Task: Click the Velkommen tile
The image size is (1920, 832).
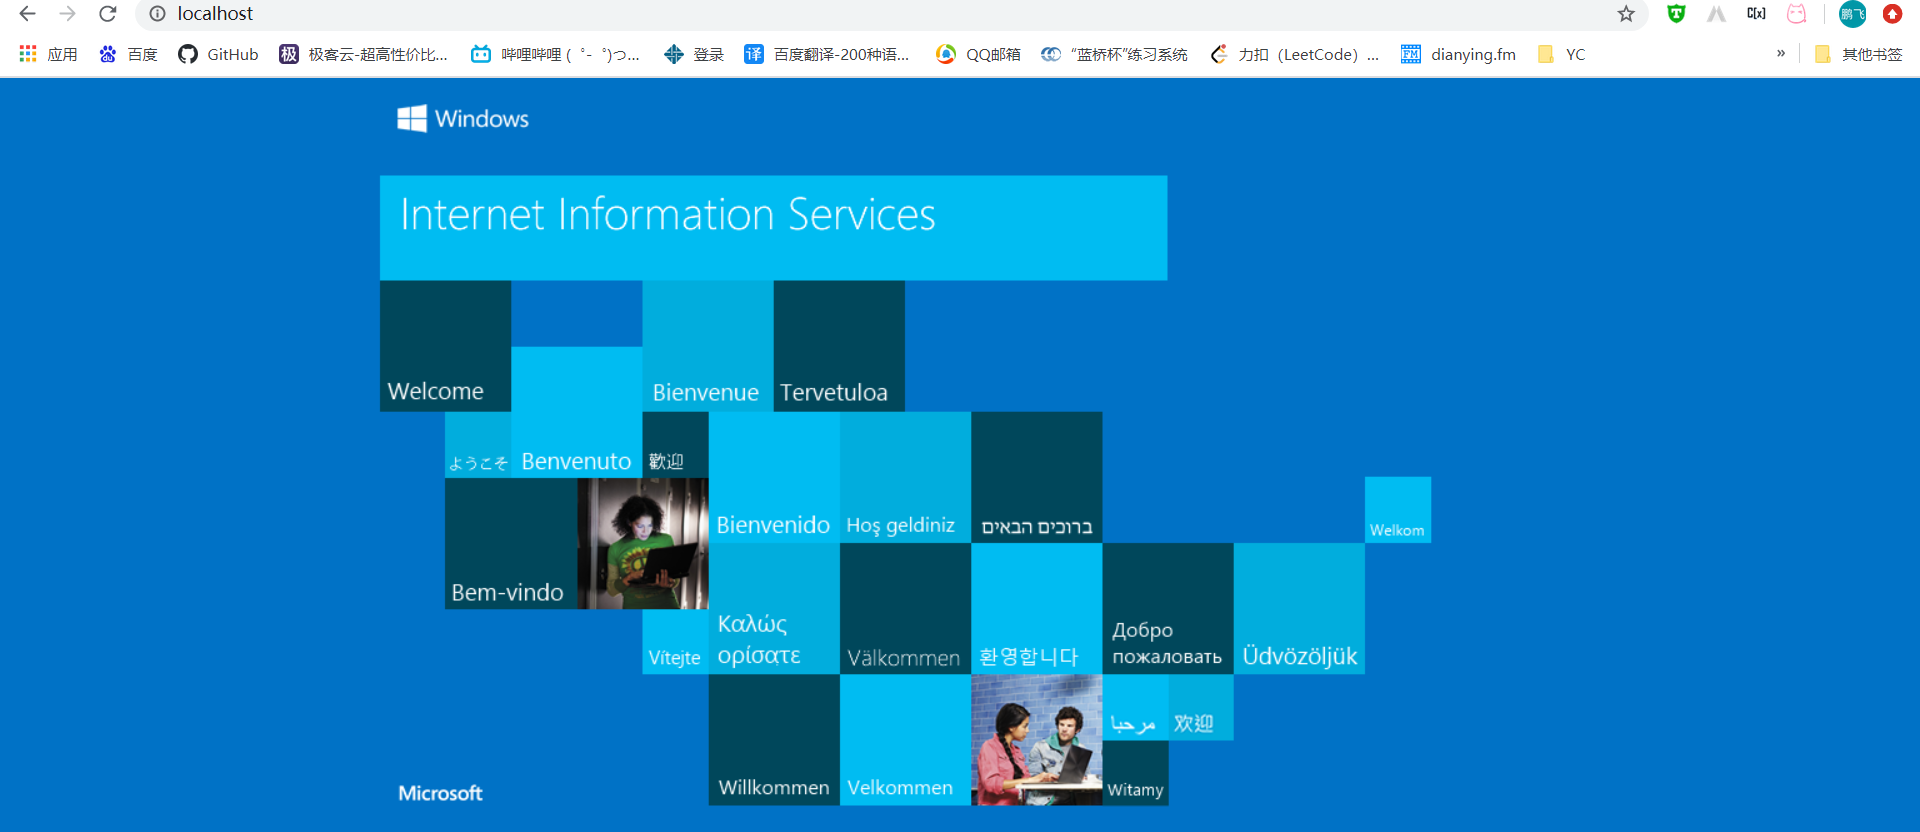Action: tap(905, 740)
